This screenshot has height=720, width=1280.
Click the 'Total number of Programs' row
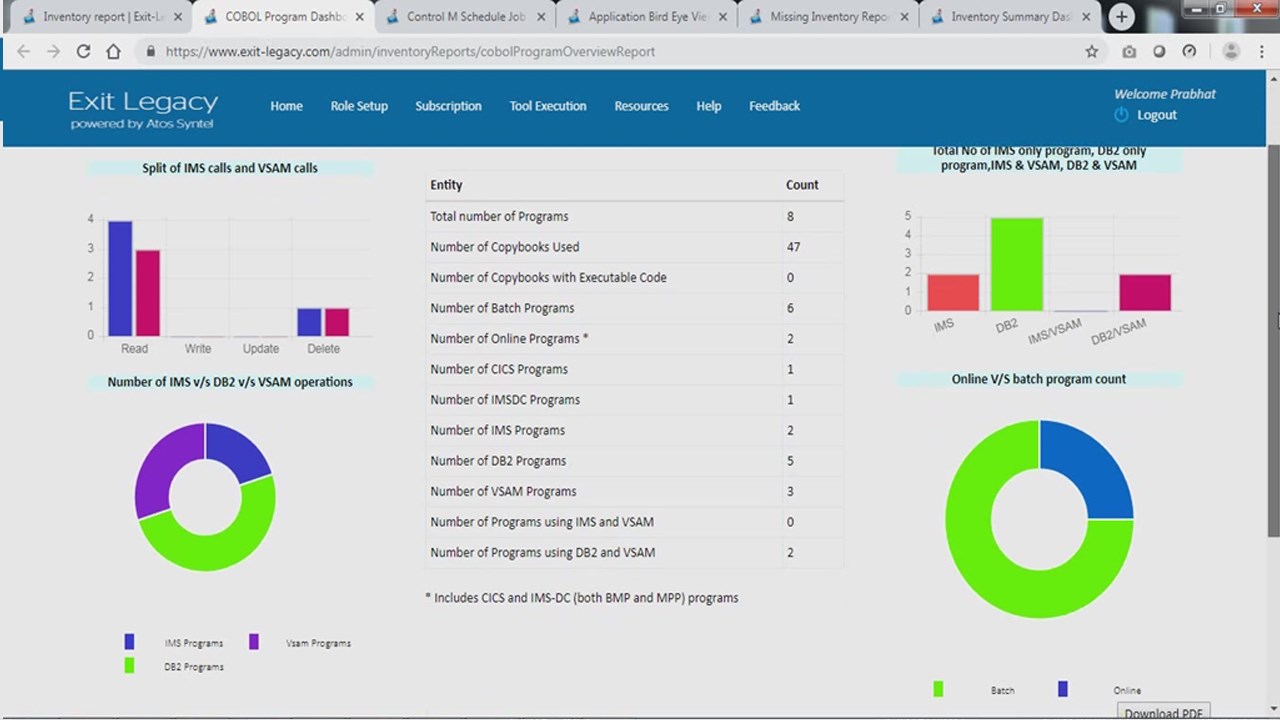coord(634,216)
